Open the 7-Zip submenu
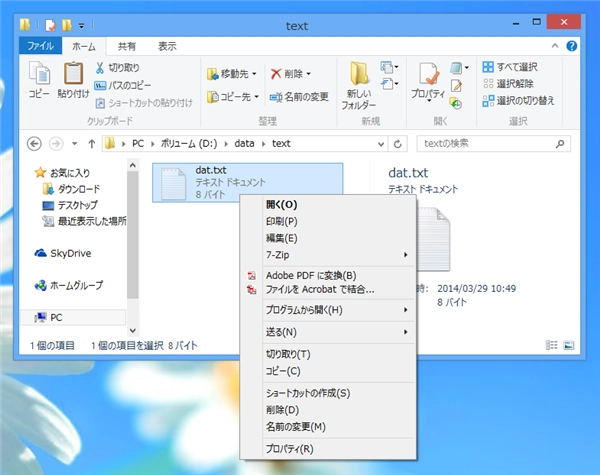 [x=330, y=255]
